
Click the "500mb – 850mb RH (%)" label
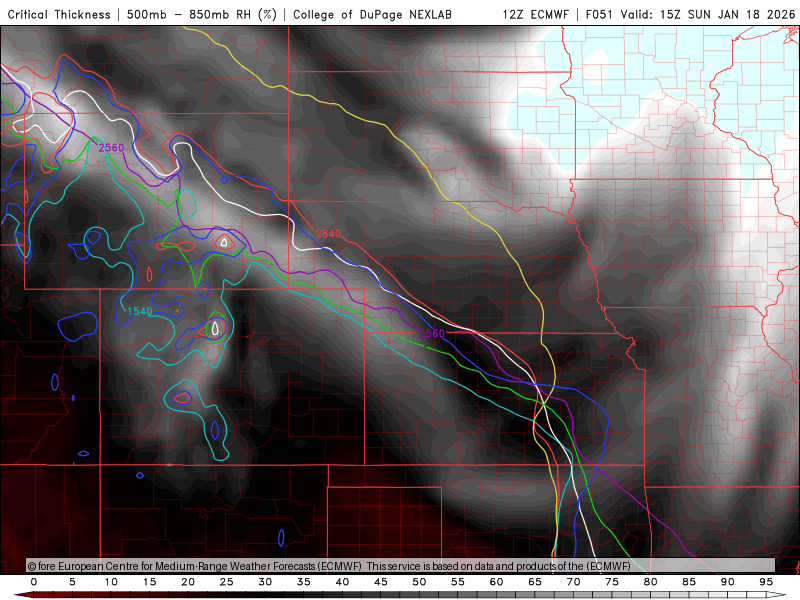tap(202, 15)
